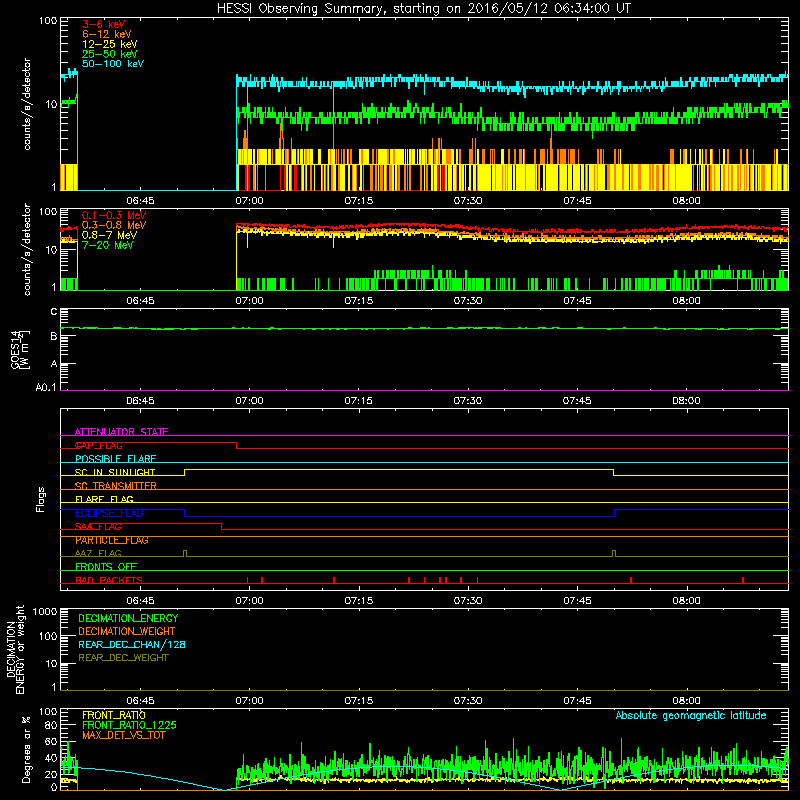The width and height of the screenshot is (800, 800).
Task: Select the FRONTS_OFF flag label
Action: click(x=106, y=567)
